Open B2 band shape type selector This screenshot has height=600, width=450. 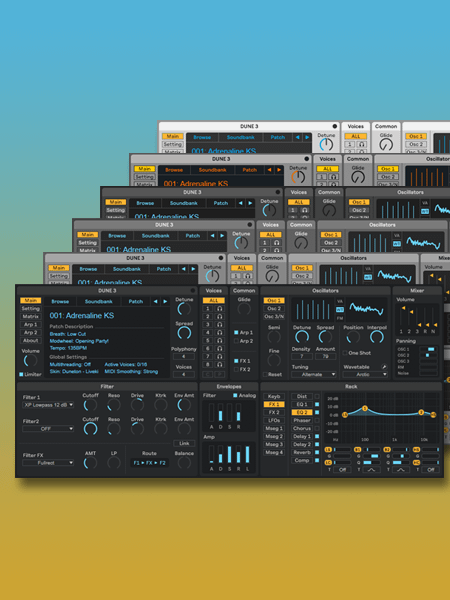(401, 470)
